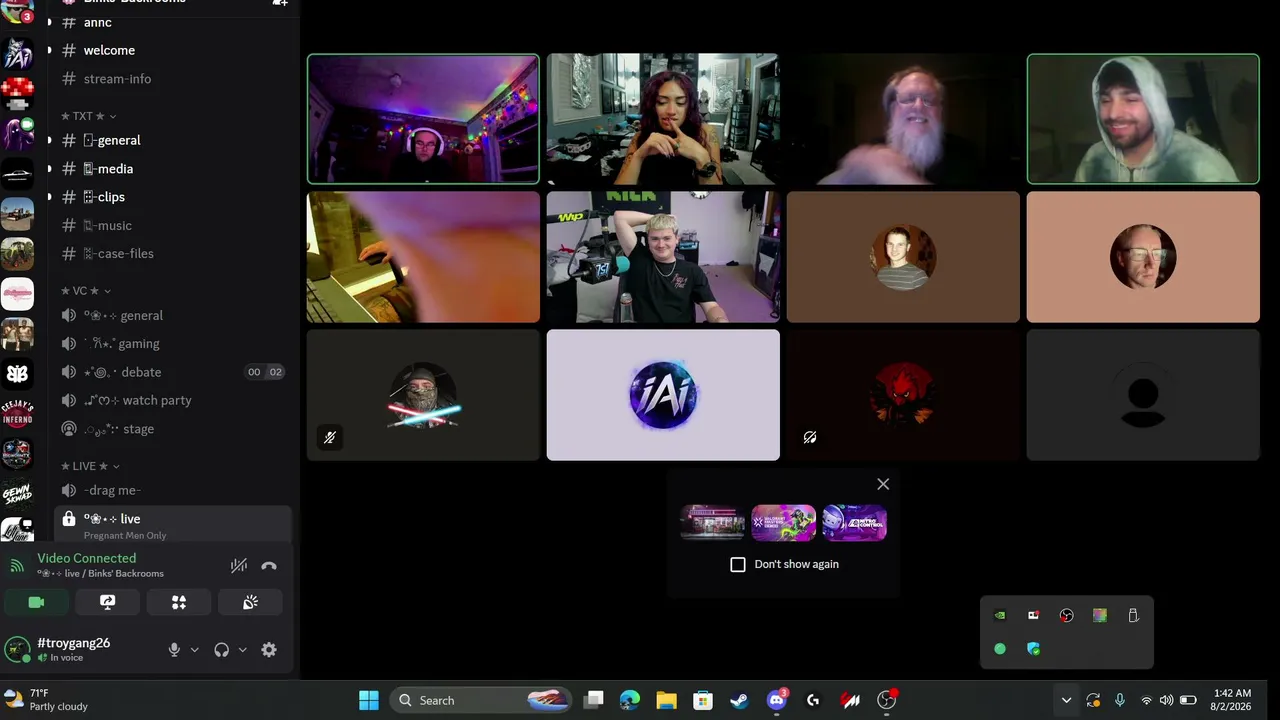
Task: Disconnect from the voice call
Action: pos(269,566)
